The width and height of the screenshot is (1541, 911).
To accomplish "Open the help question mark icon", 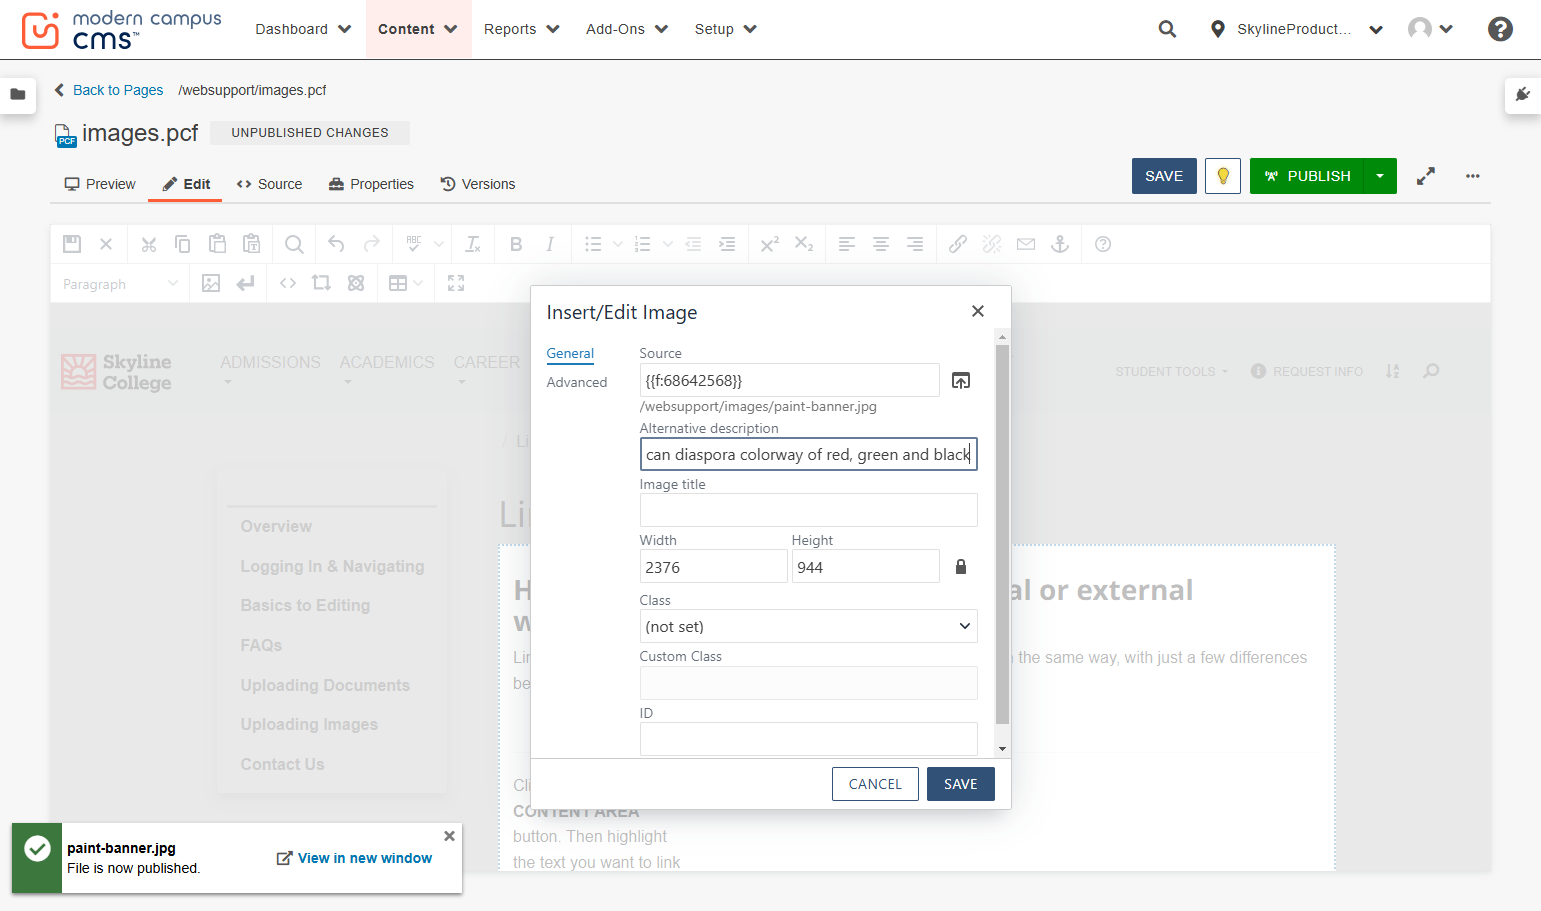I will [x=1500, y=29].
